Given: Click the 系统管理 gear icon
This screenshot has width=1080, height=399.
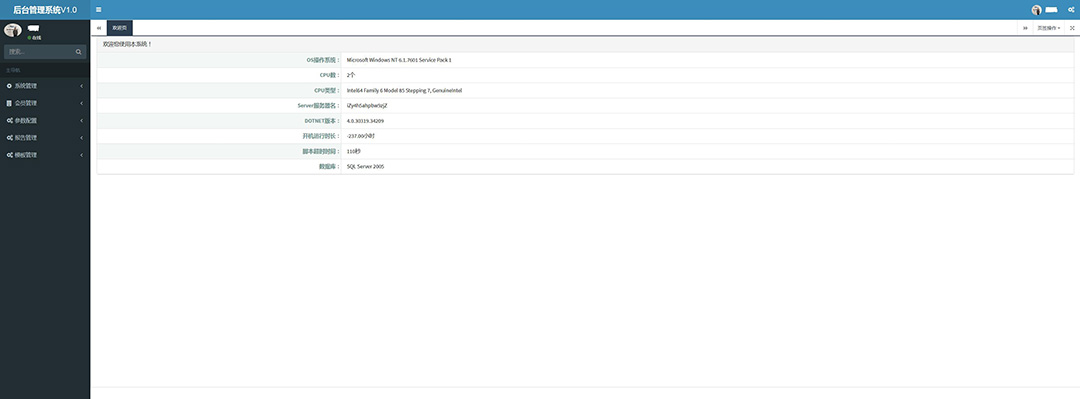Looking at the screenshot, I should click(x=9, y=86).
